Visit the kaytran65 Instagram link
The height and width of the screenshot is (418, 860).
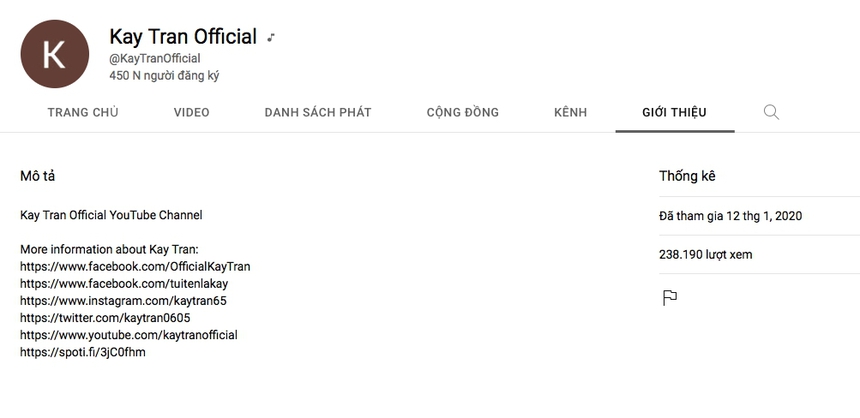coord(124,301)
